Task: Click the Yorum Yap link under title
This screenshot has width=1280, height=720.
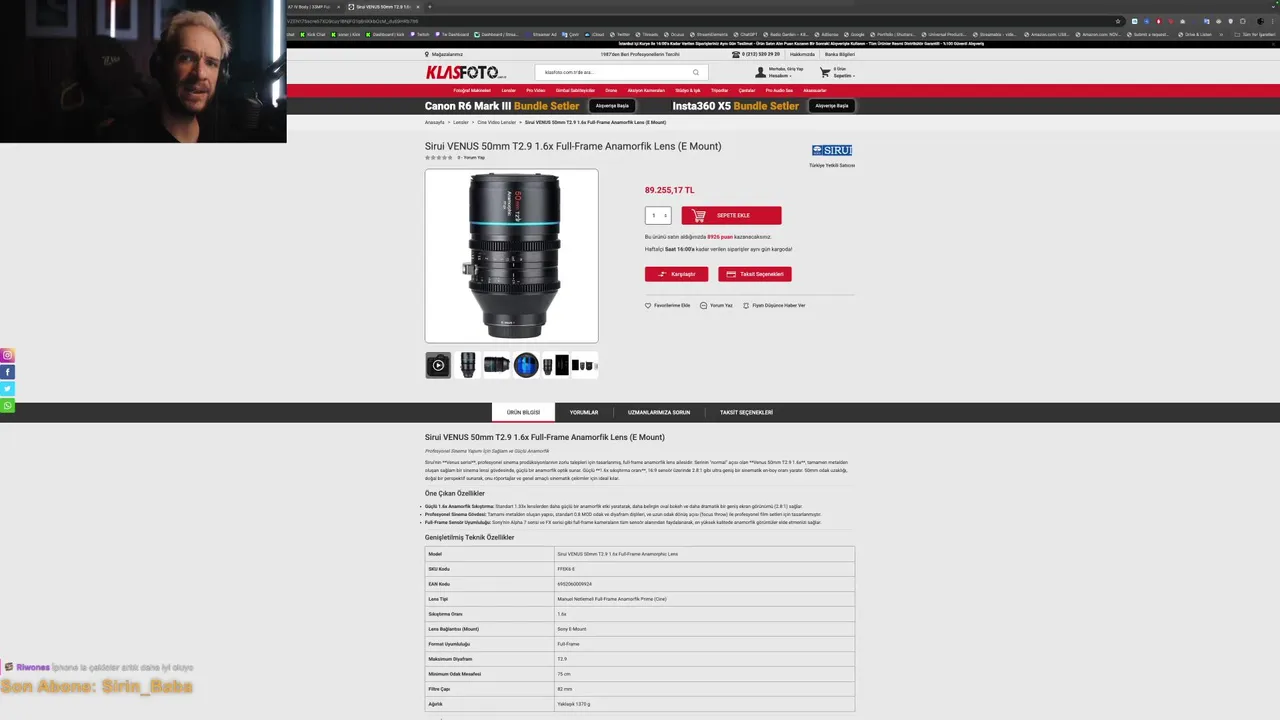Action: click(x=474, y=157)
